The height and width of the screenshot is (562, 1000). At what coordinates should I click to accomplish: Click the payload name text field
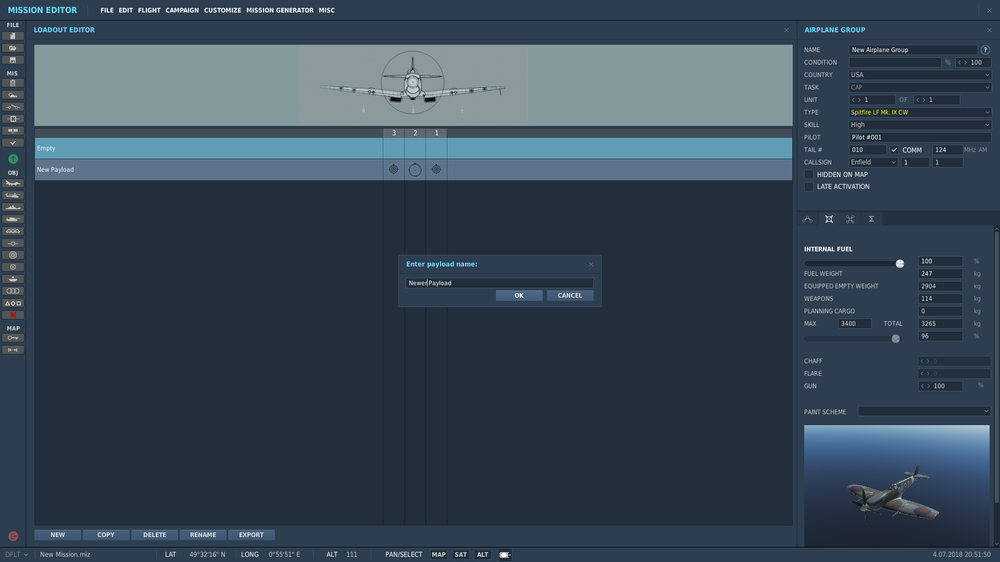tap(499, 283)
